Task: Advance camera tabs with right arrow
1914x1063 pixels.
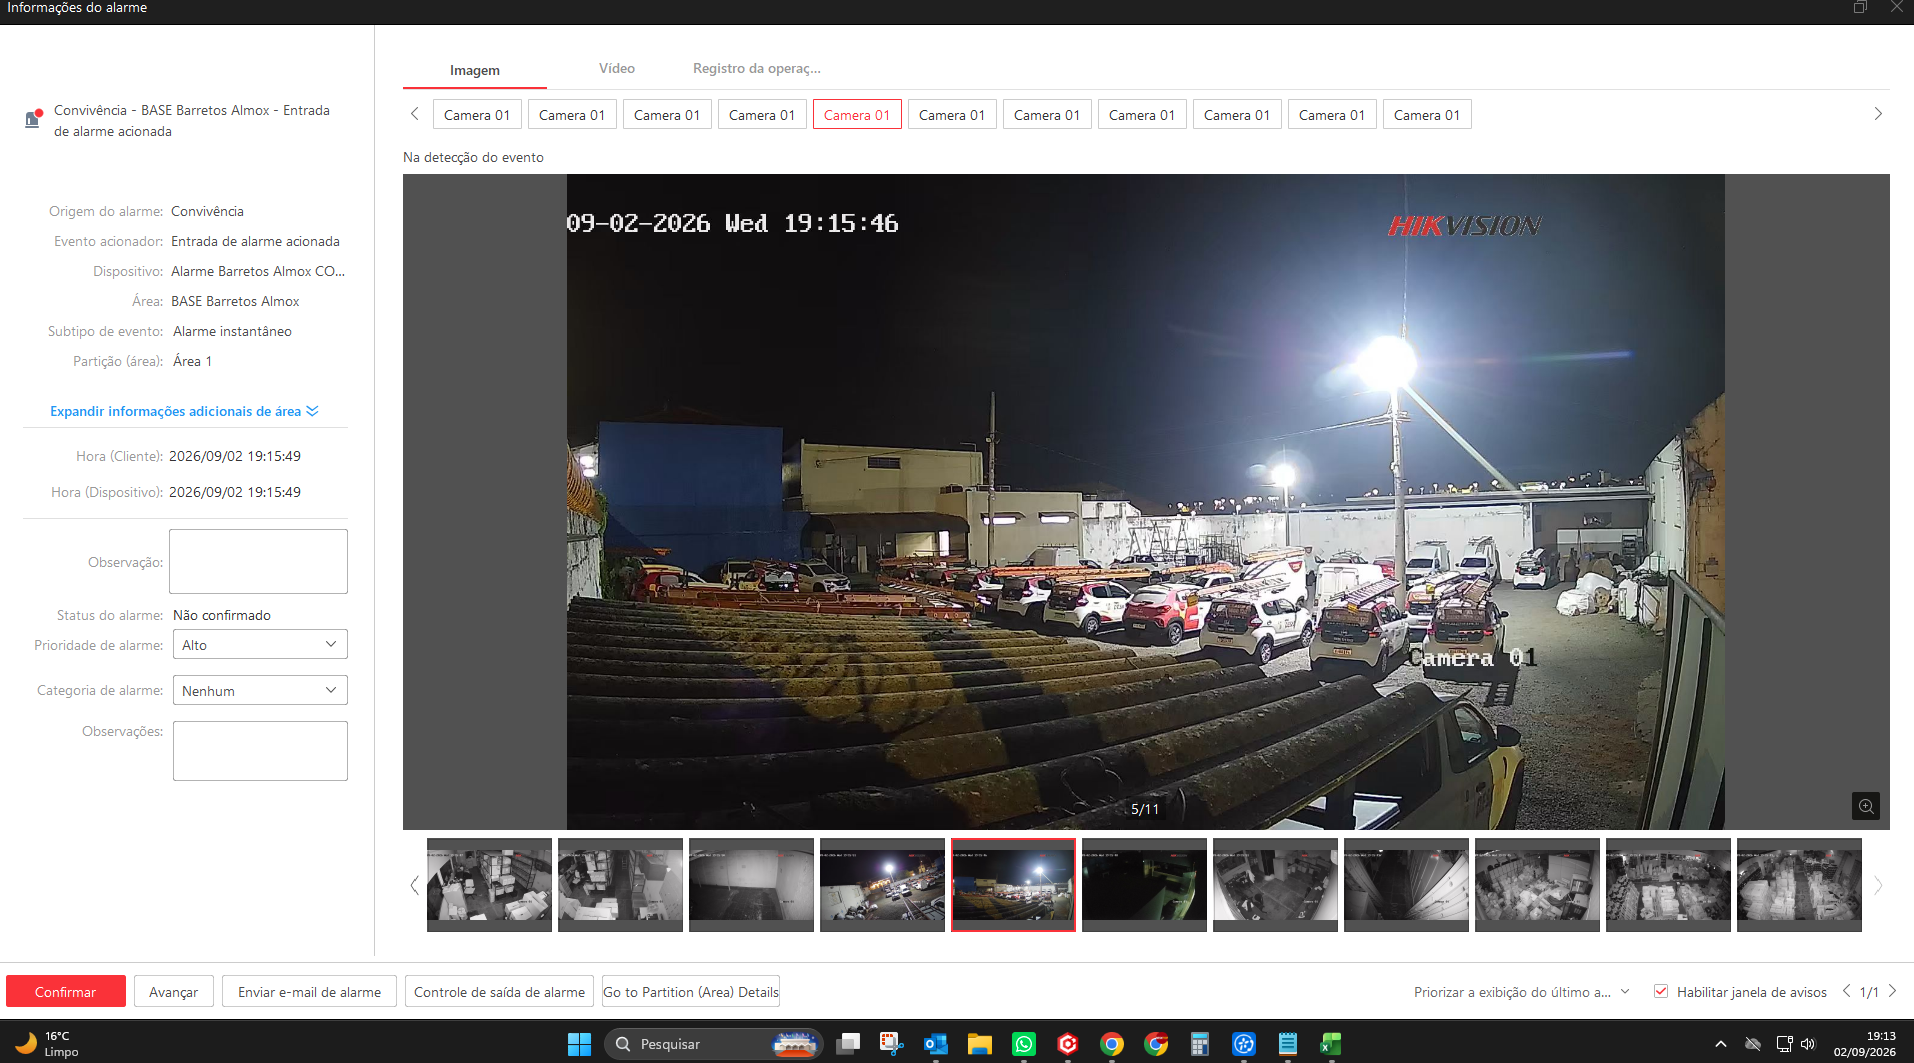Action: click(x=1878, y=114)
